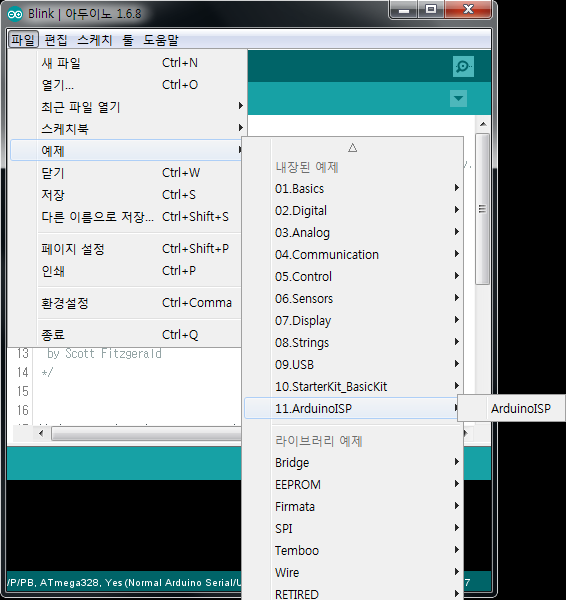Click the editor vertical scrollbar thumb
Image resolution: width=566 pixels, height=600 pixels.
(483, 209)
